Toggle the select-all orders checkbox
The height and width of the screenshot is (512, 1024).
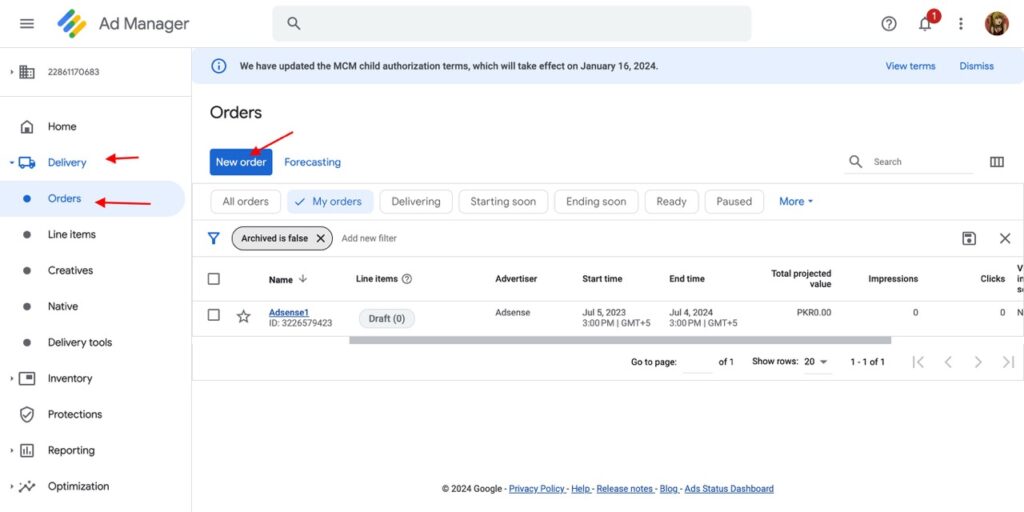(x=214, y=279)
